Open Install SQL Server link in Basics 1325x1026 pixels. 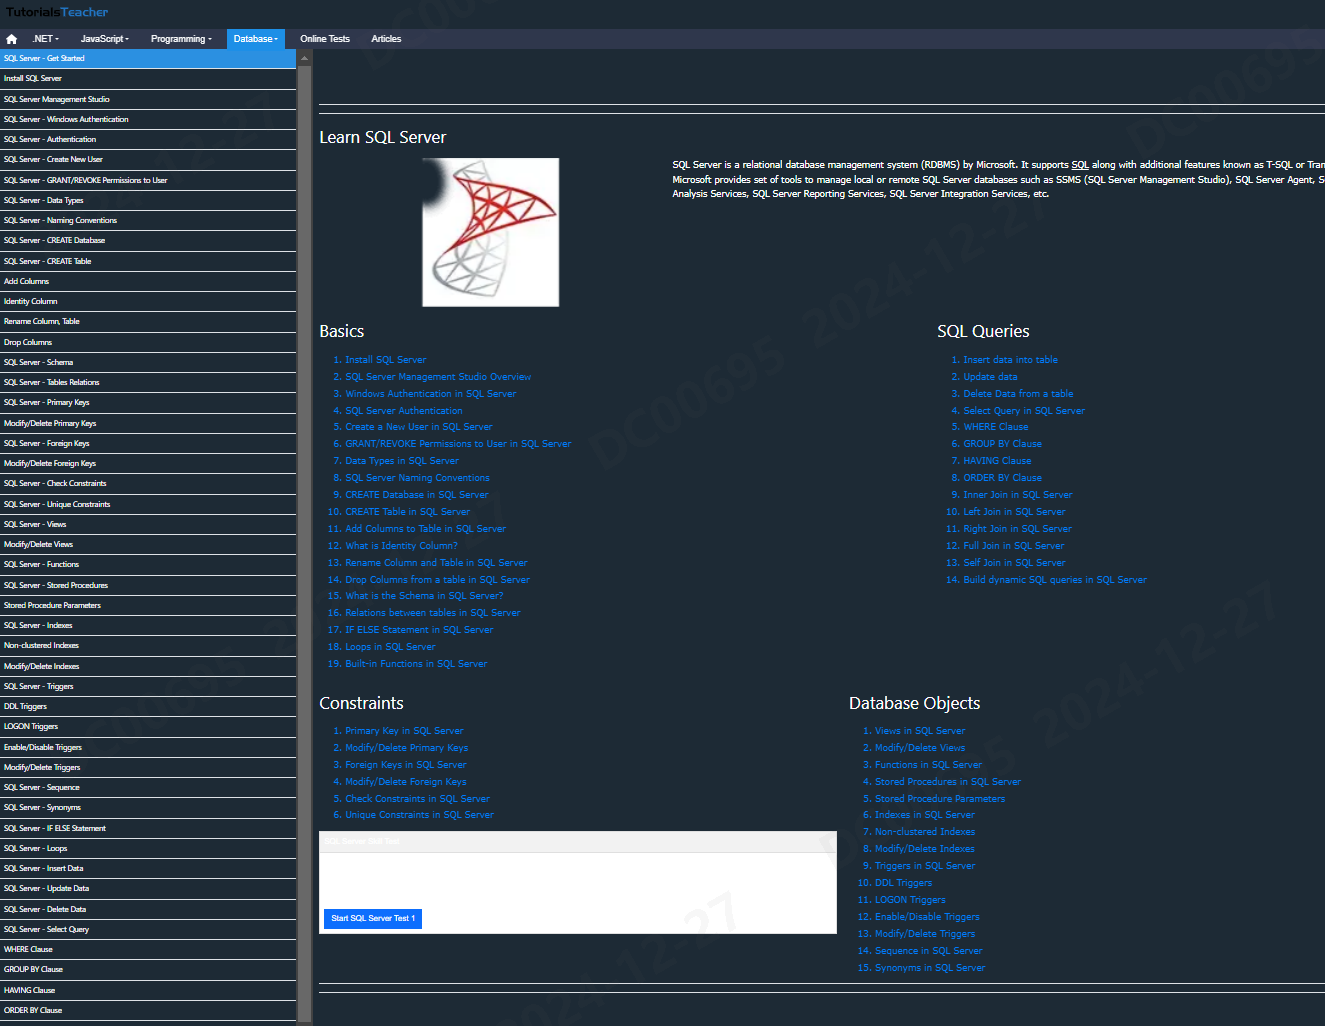point(385,360)
